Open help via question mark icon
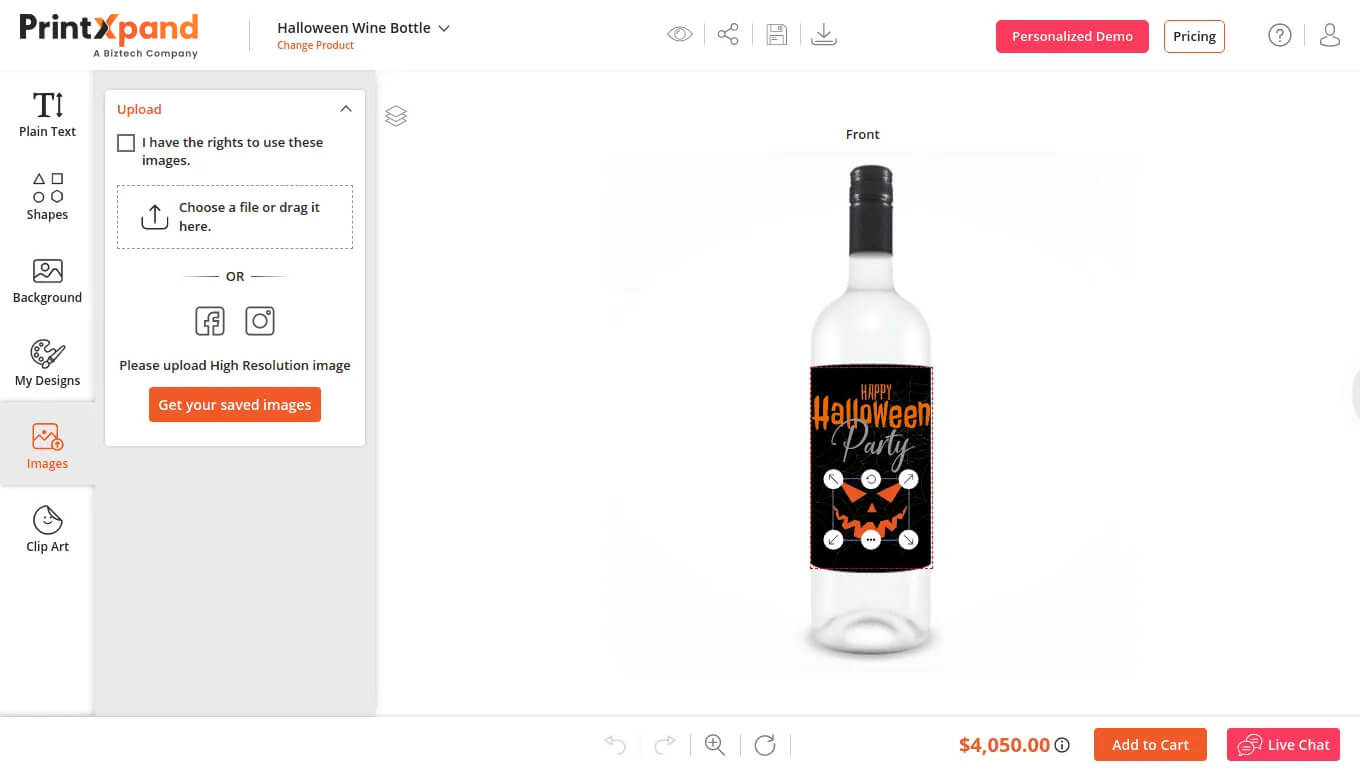Screen dimensions: 1360x772 click(1279, 36)
